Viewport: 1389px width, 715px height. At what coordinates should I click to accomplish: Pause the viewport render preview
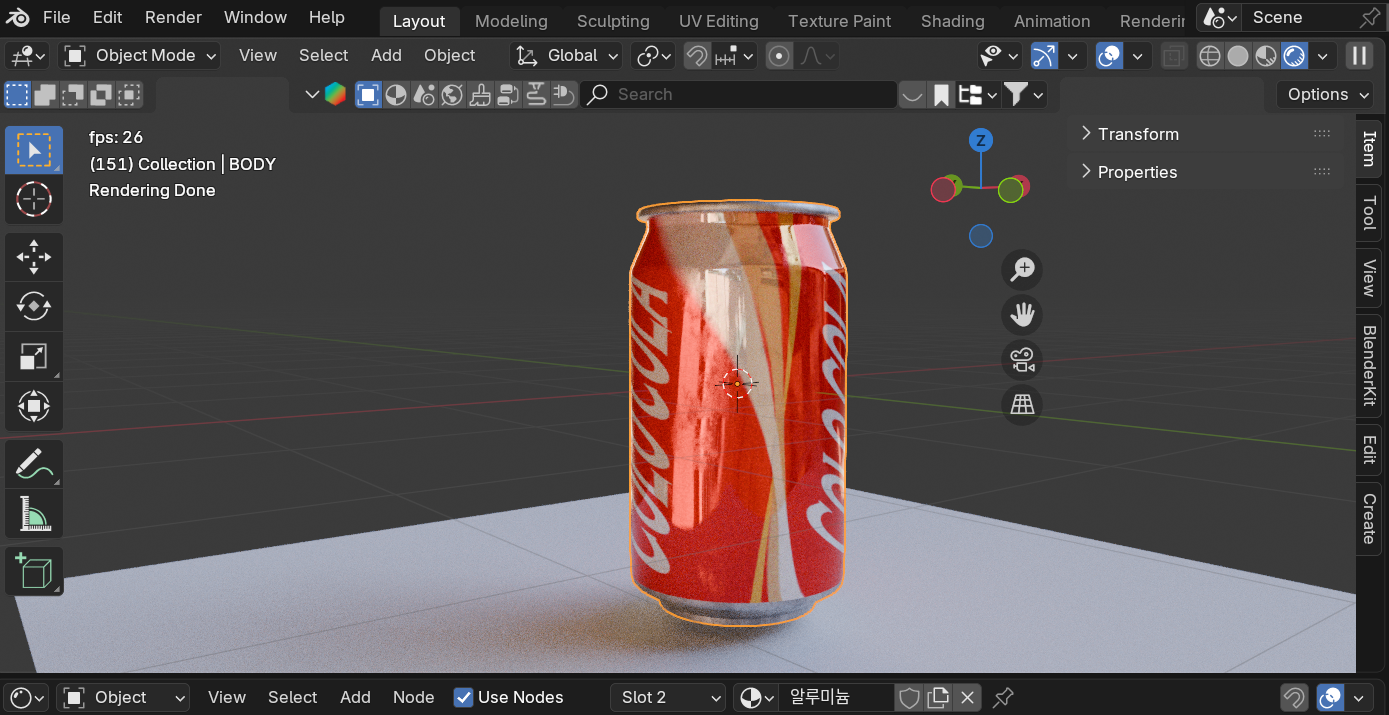click(x=1359, y=56)
